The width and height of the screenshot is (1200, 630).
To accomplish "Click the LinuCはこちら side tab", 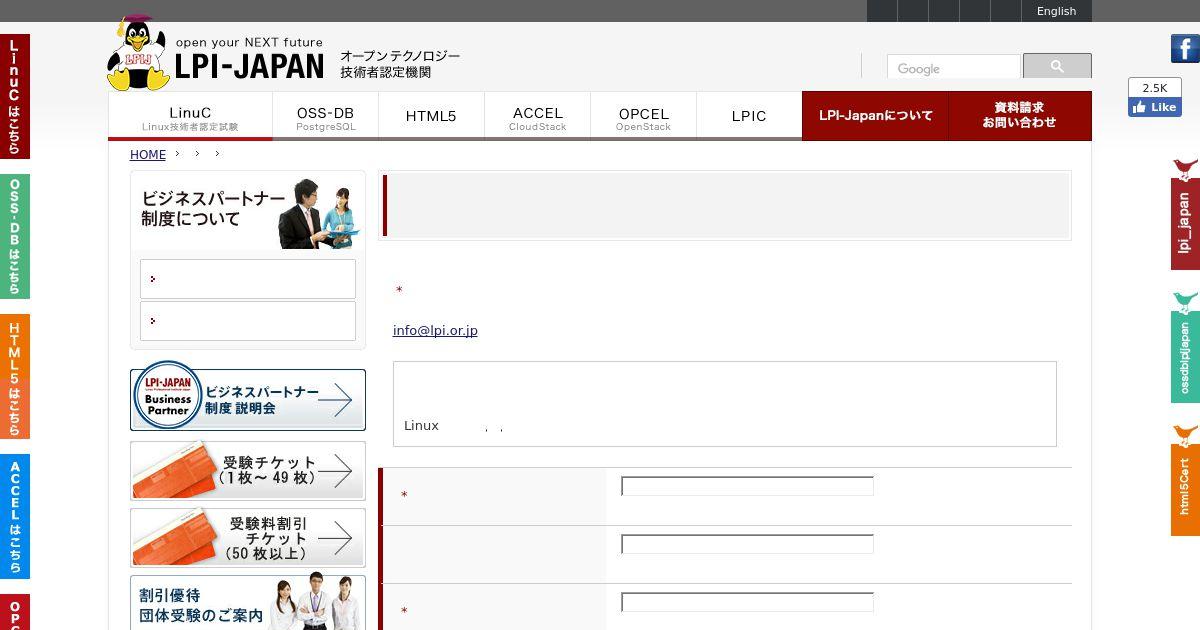I will (14, 97).
